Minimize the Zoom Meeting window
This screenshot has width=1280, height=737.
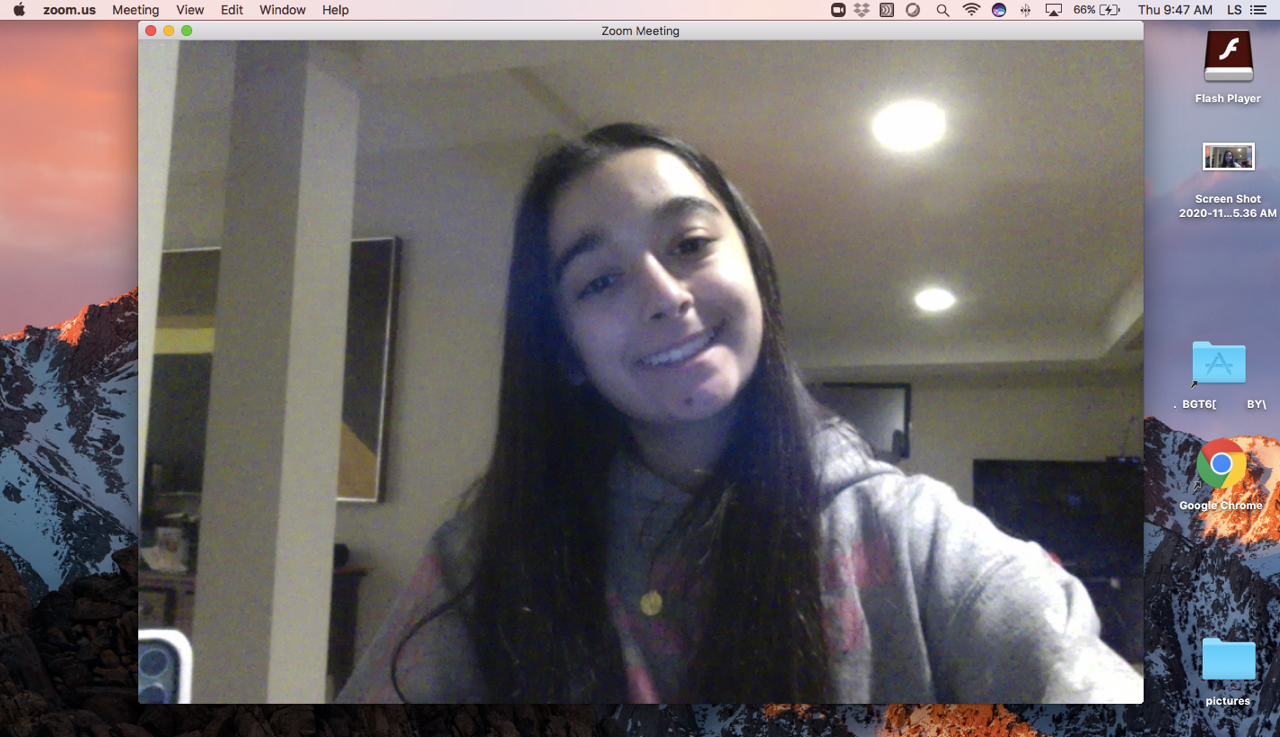[169, 31]
